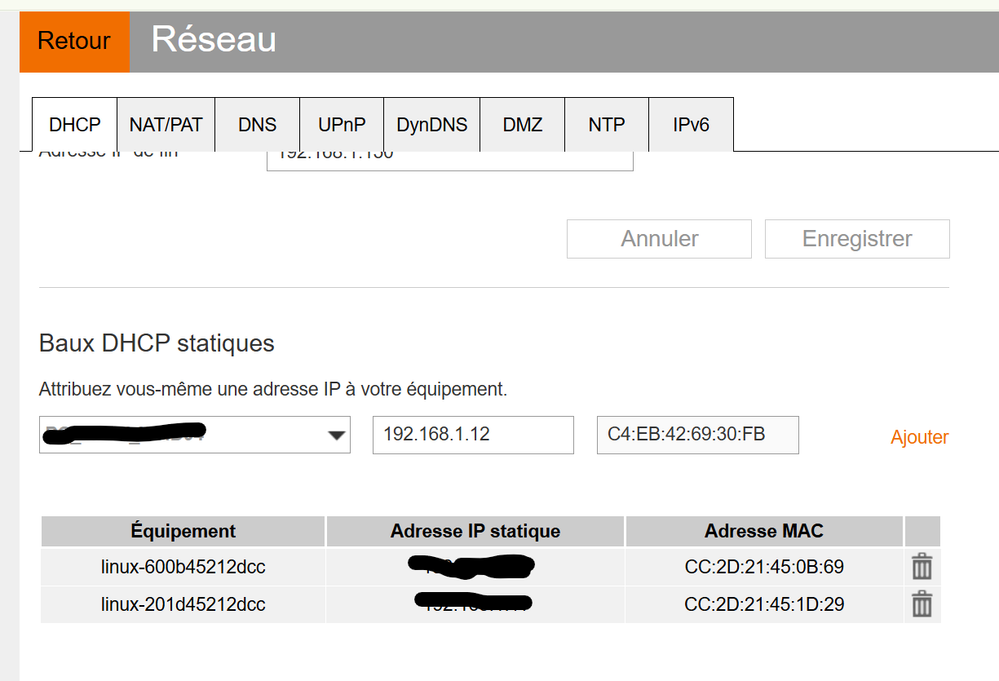Switch to the NTP tab
Image resolution: width=999 pixels, height=681 pixels.
point(607,125)
